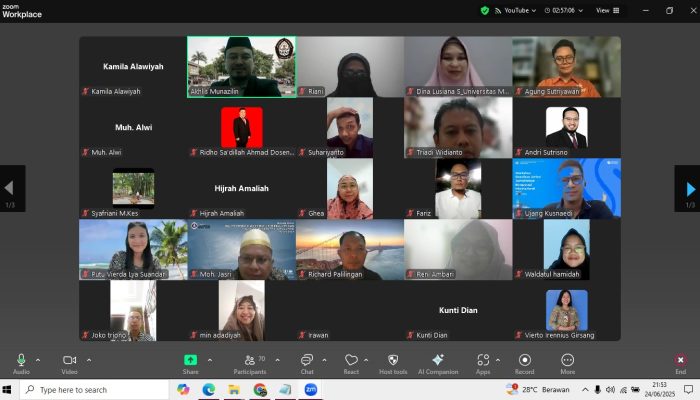The width and height of the screenshot is (700, 400).
Task: Open Google Chrome from the taskbar
Action: tap(260, 390)
